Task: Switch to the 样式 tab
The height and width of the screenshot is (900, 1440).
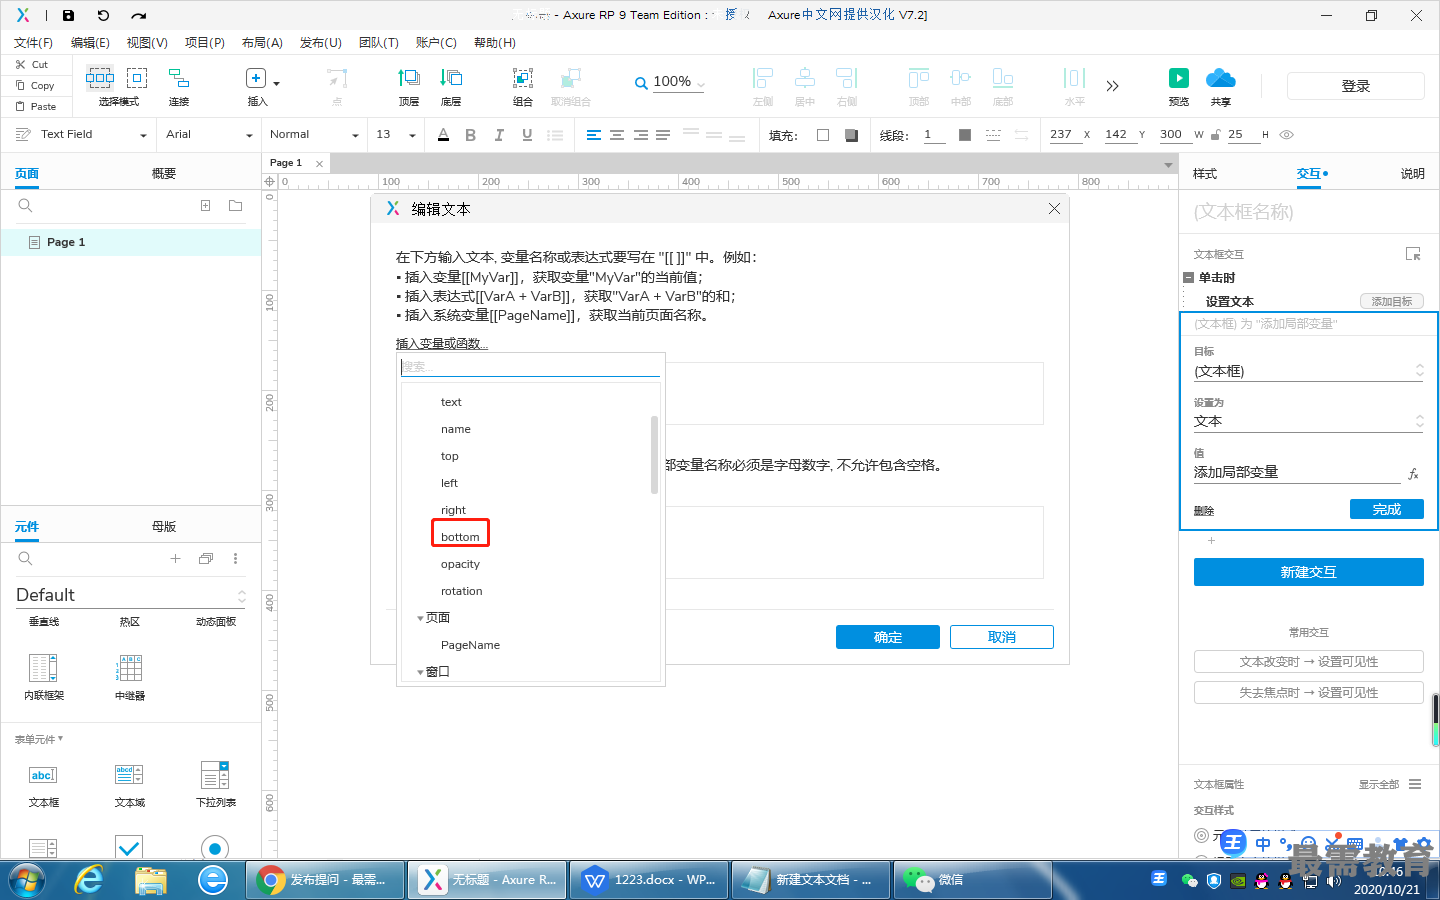Action: coord(1205,174)
